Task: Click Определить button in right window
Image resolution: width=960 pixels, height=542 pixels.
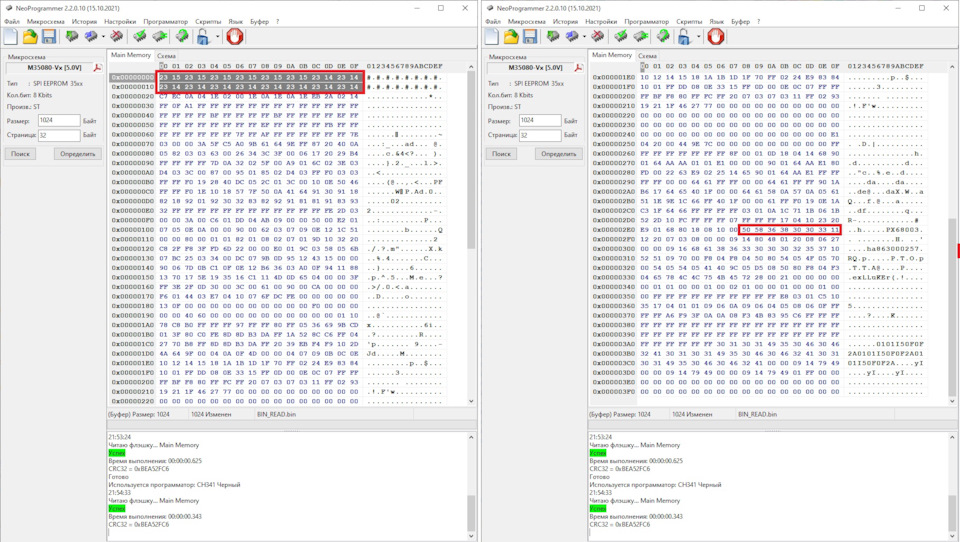Action: pos(559,154)
